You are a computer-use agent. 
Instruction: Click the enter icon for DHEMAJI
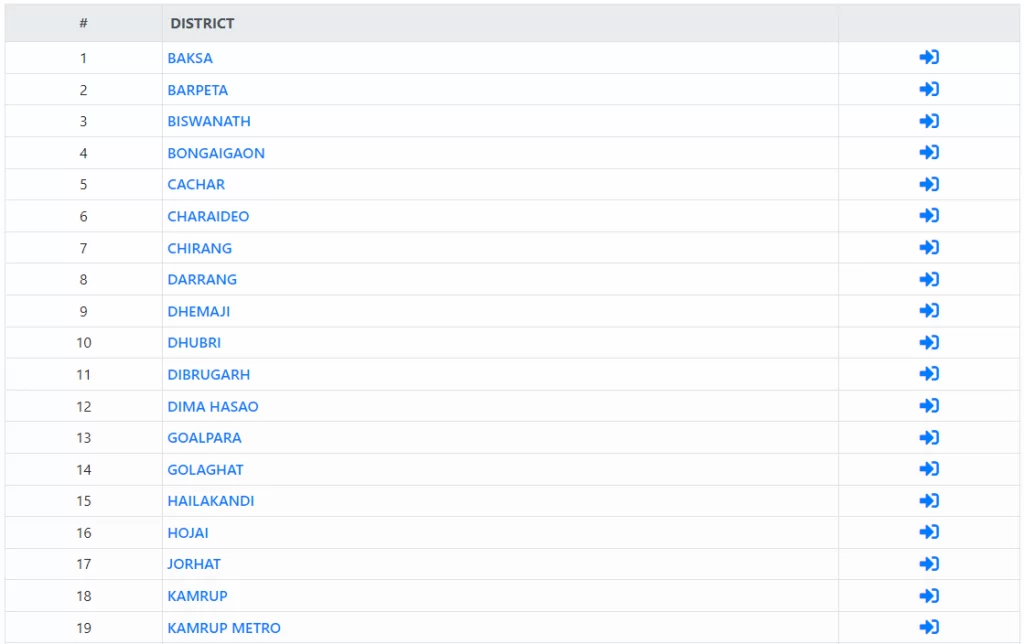(x=929, y=311)
